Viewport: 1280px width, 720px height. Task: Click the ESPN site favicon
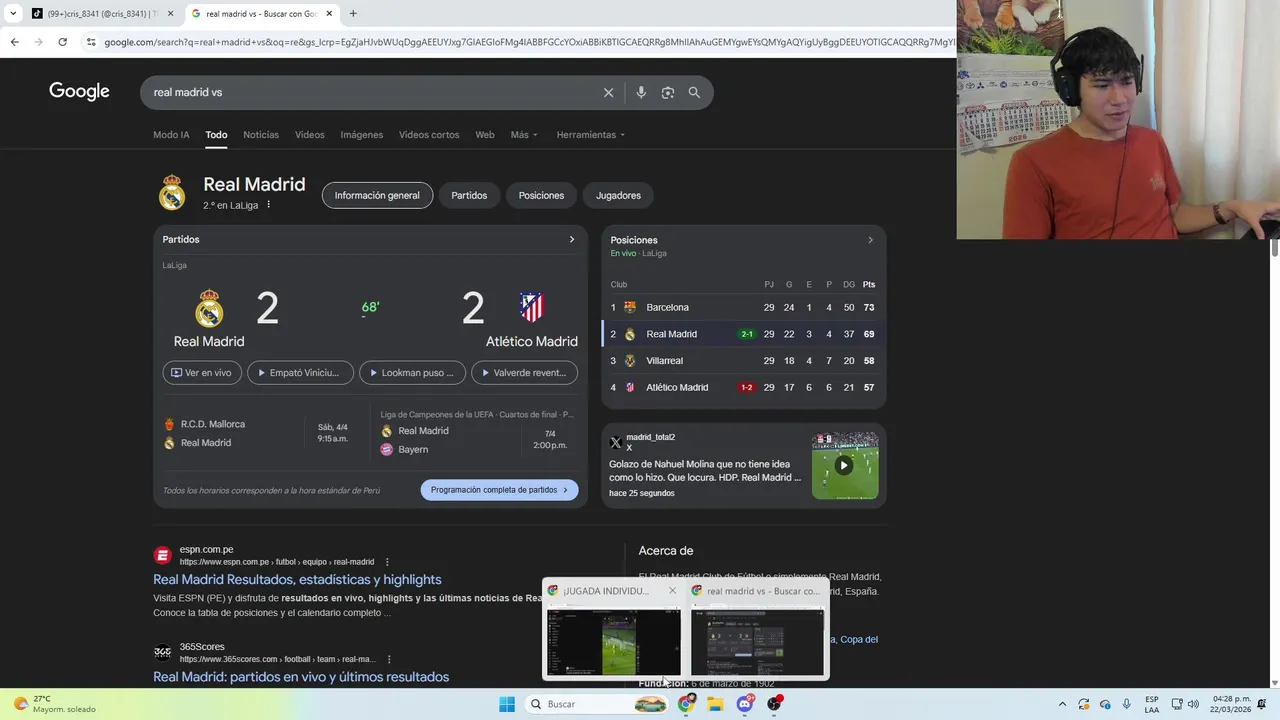coord(162,555)
